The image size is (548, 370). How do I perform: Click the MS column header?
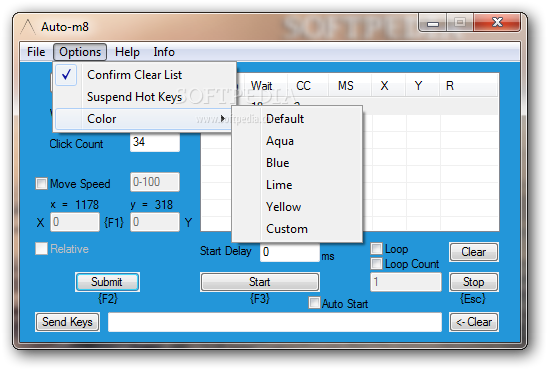point(349,86)
